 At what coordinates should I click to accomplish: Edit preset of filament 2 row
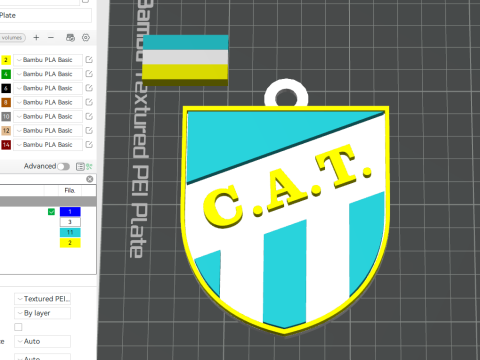pos(89,60)
